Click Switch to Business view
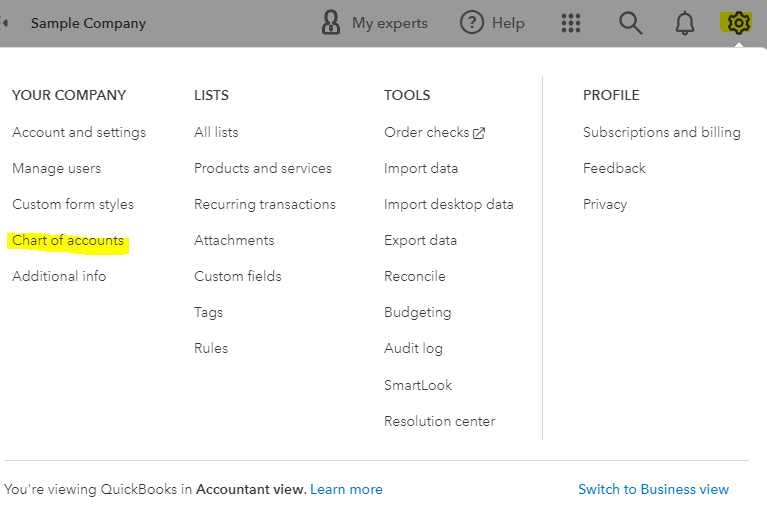The height and width of the screenshot is (512, 767). (x=654, y=490)
